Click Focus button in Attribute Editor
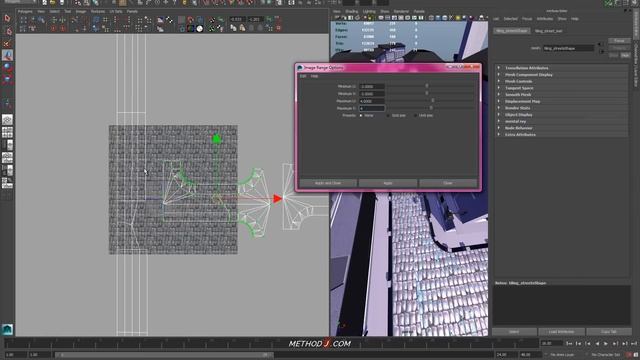The image size is (640, 360). (x=619, y=41)
